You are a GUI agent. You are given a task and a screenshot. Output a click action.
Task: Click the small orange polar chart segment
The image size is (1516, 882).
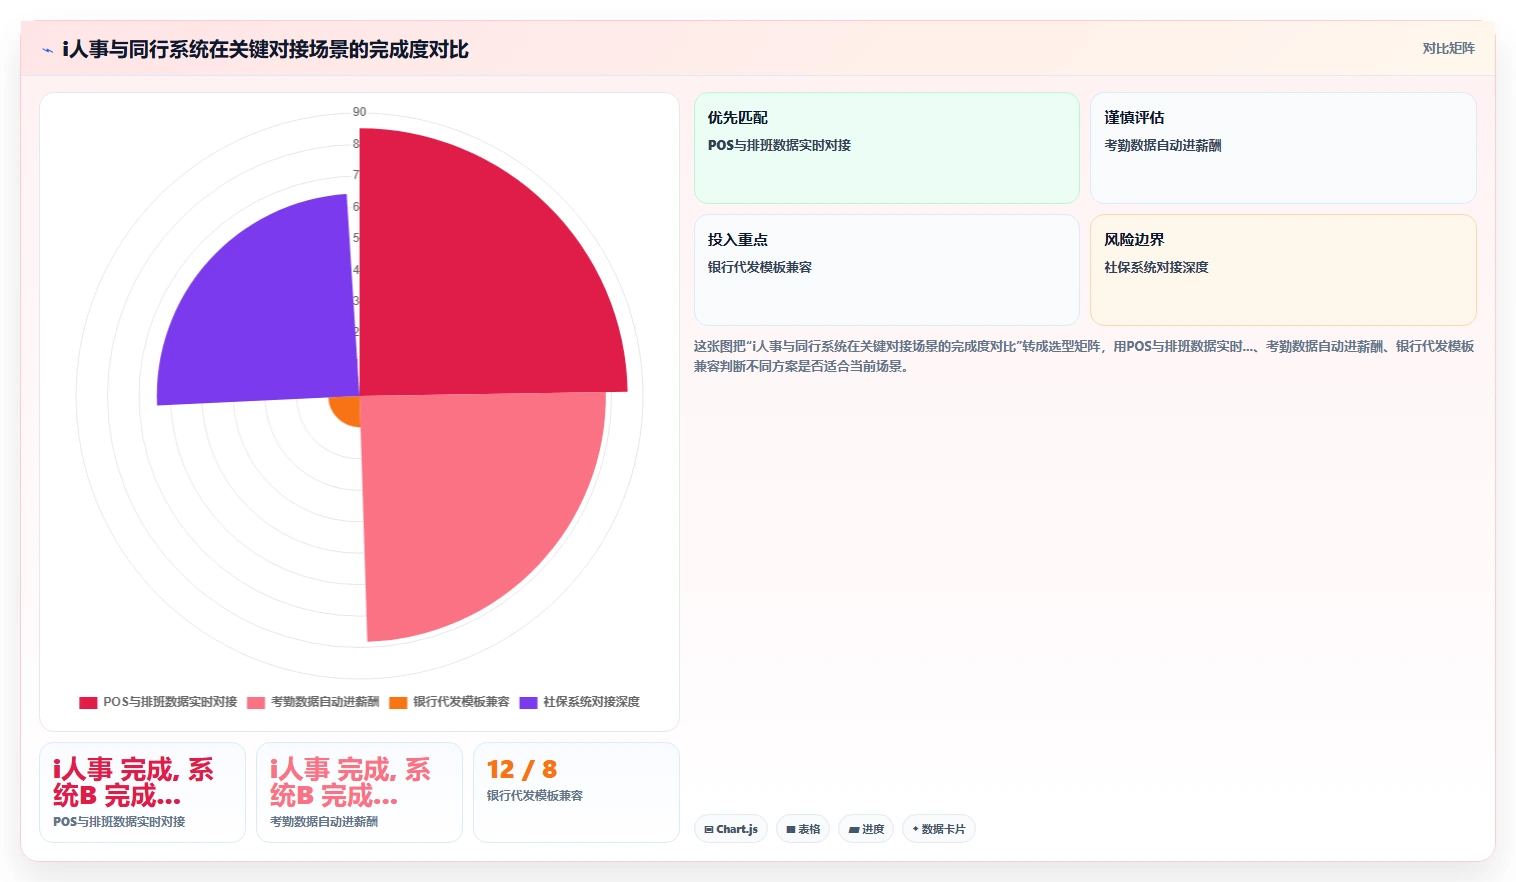(347, 410)
